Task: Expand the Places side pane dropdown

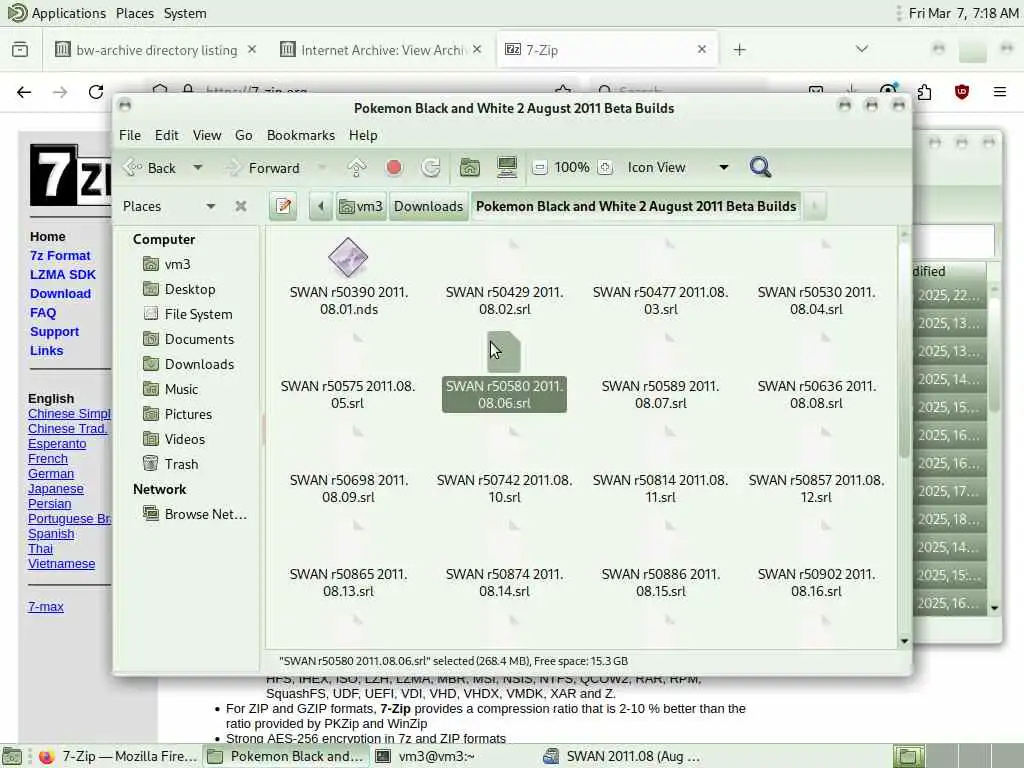Action: [210, 206]
